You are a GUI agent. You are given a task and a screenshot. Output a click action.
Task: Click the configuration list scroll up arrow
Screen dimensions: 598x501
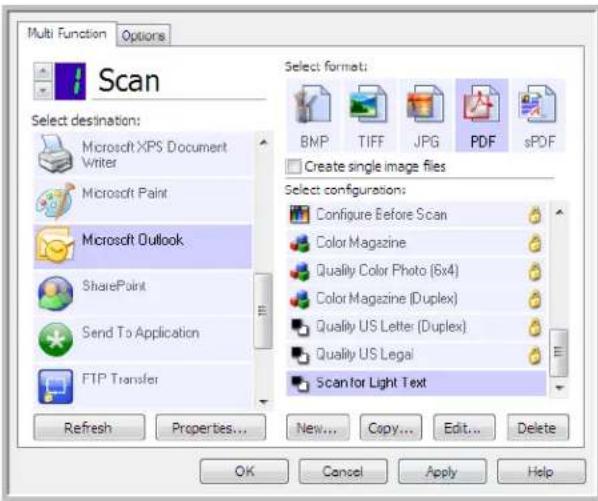(559, 212)
